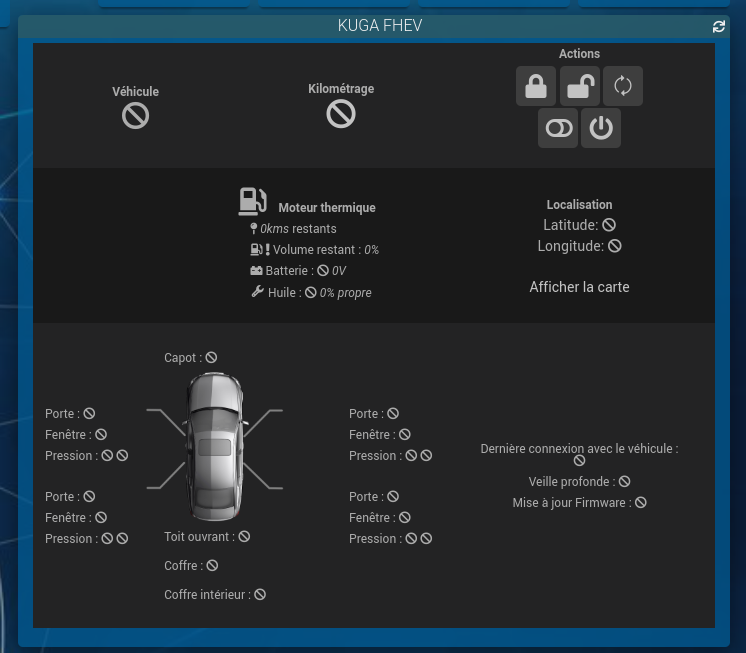Click the unlock vehicle action button
Screen dimensions: 746x653
pyautogui.click(x=579, y=86)
